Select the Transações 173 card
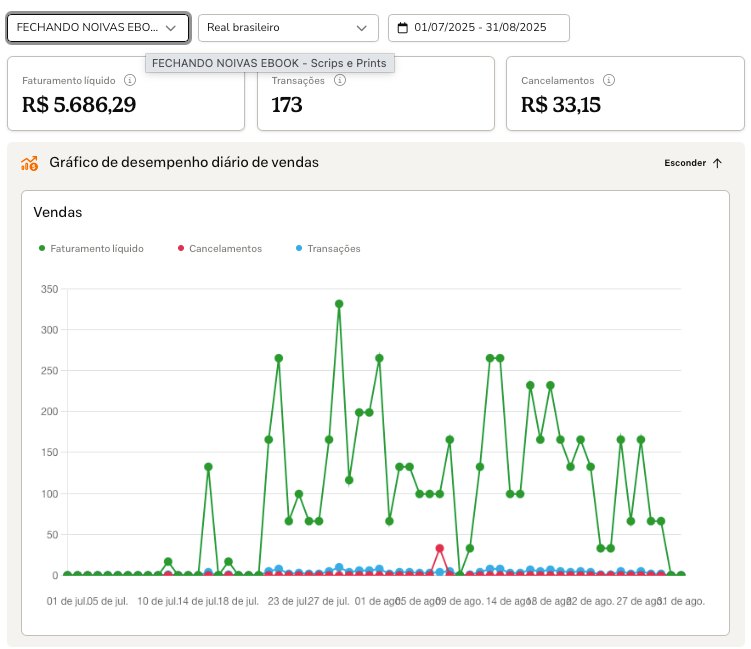This screenshot has width=751, height=649. click(x=376, y=93)
